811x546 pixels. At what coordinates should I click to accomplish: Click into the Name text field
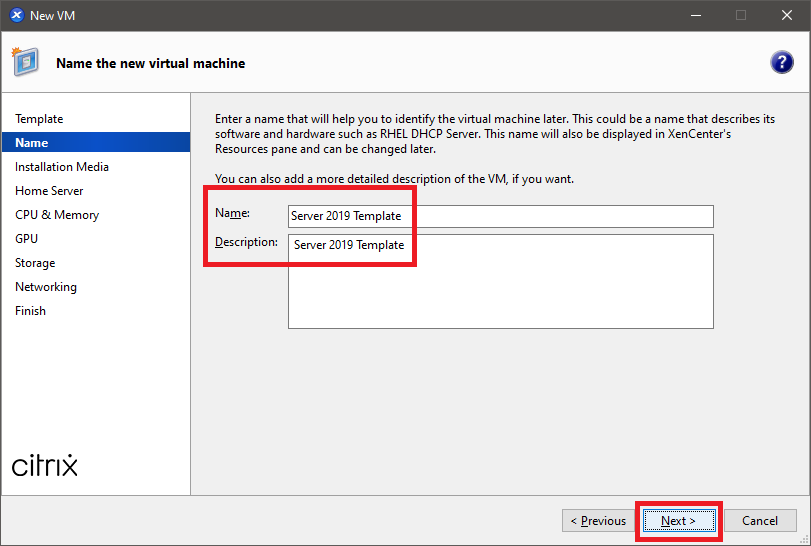coord(500,216)
